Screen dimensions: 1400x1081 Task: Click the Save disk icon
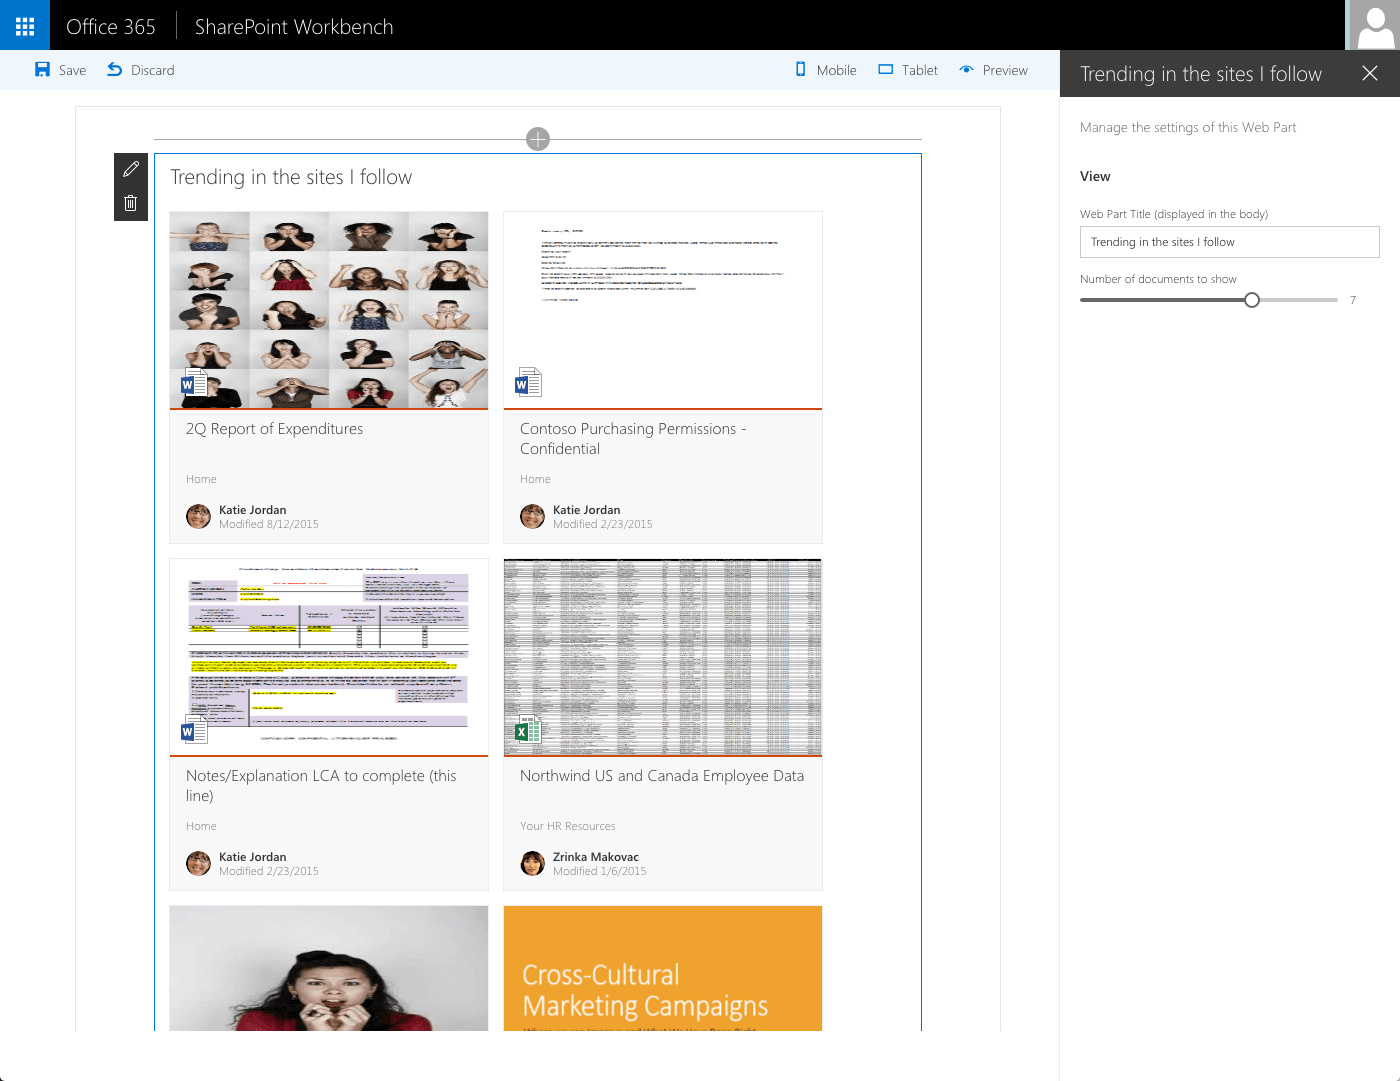coord(42,70)
